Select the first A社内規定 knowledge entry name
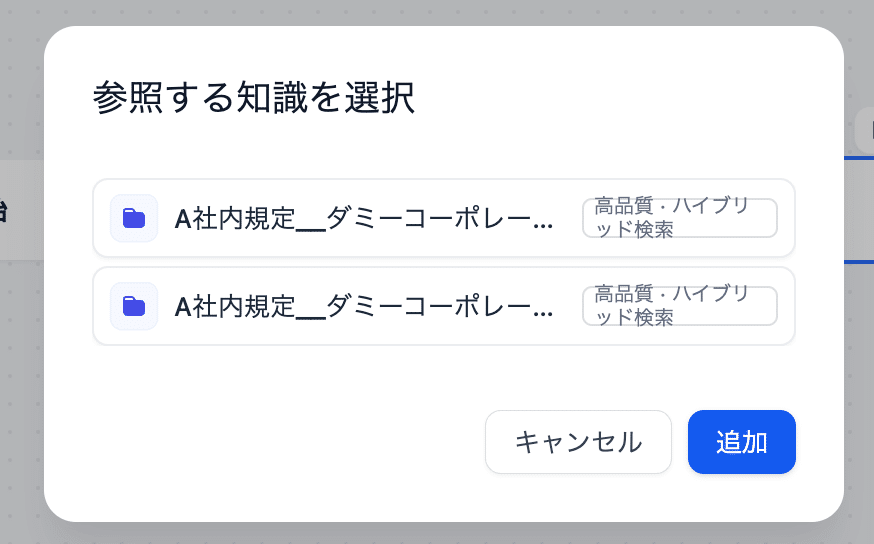This screenshot has height=544, width=874. 364,219
